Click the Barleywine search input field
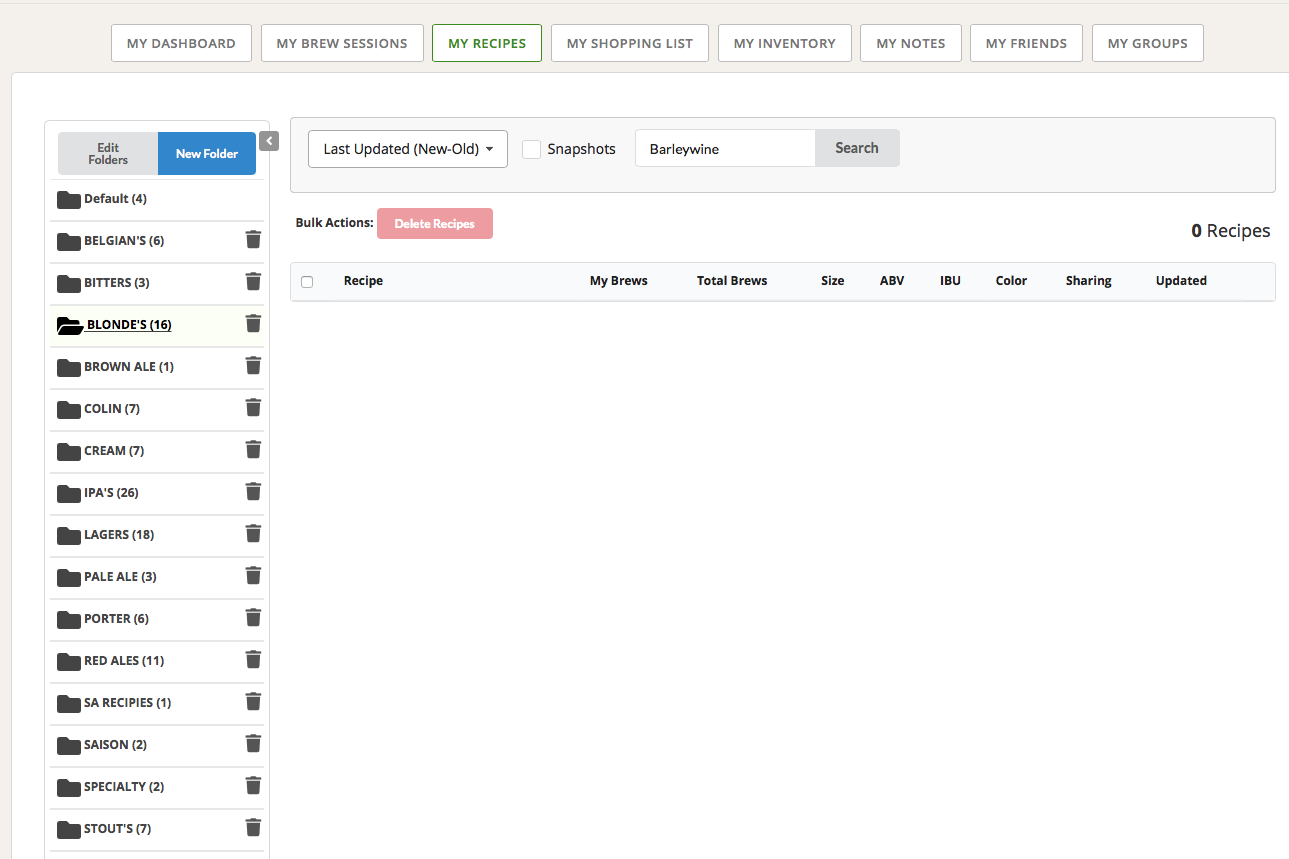Image resolution: width=1289 pixels, height=859 pixels. point(725,149)
